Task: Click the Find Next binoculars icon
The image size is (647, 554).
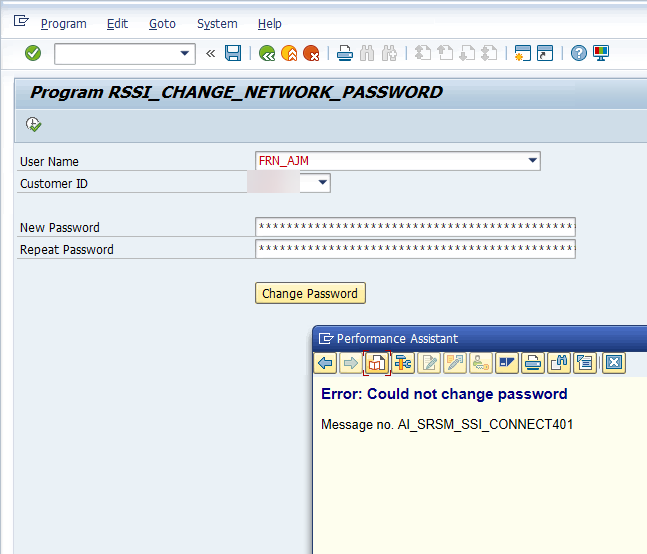Action: [389, 53]
